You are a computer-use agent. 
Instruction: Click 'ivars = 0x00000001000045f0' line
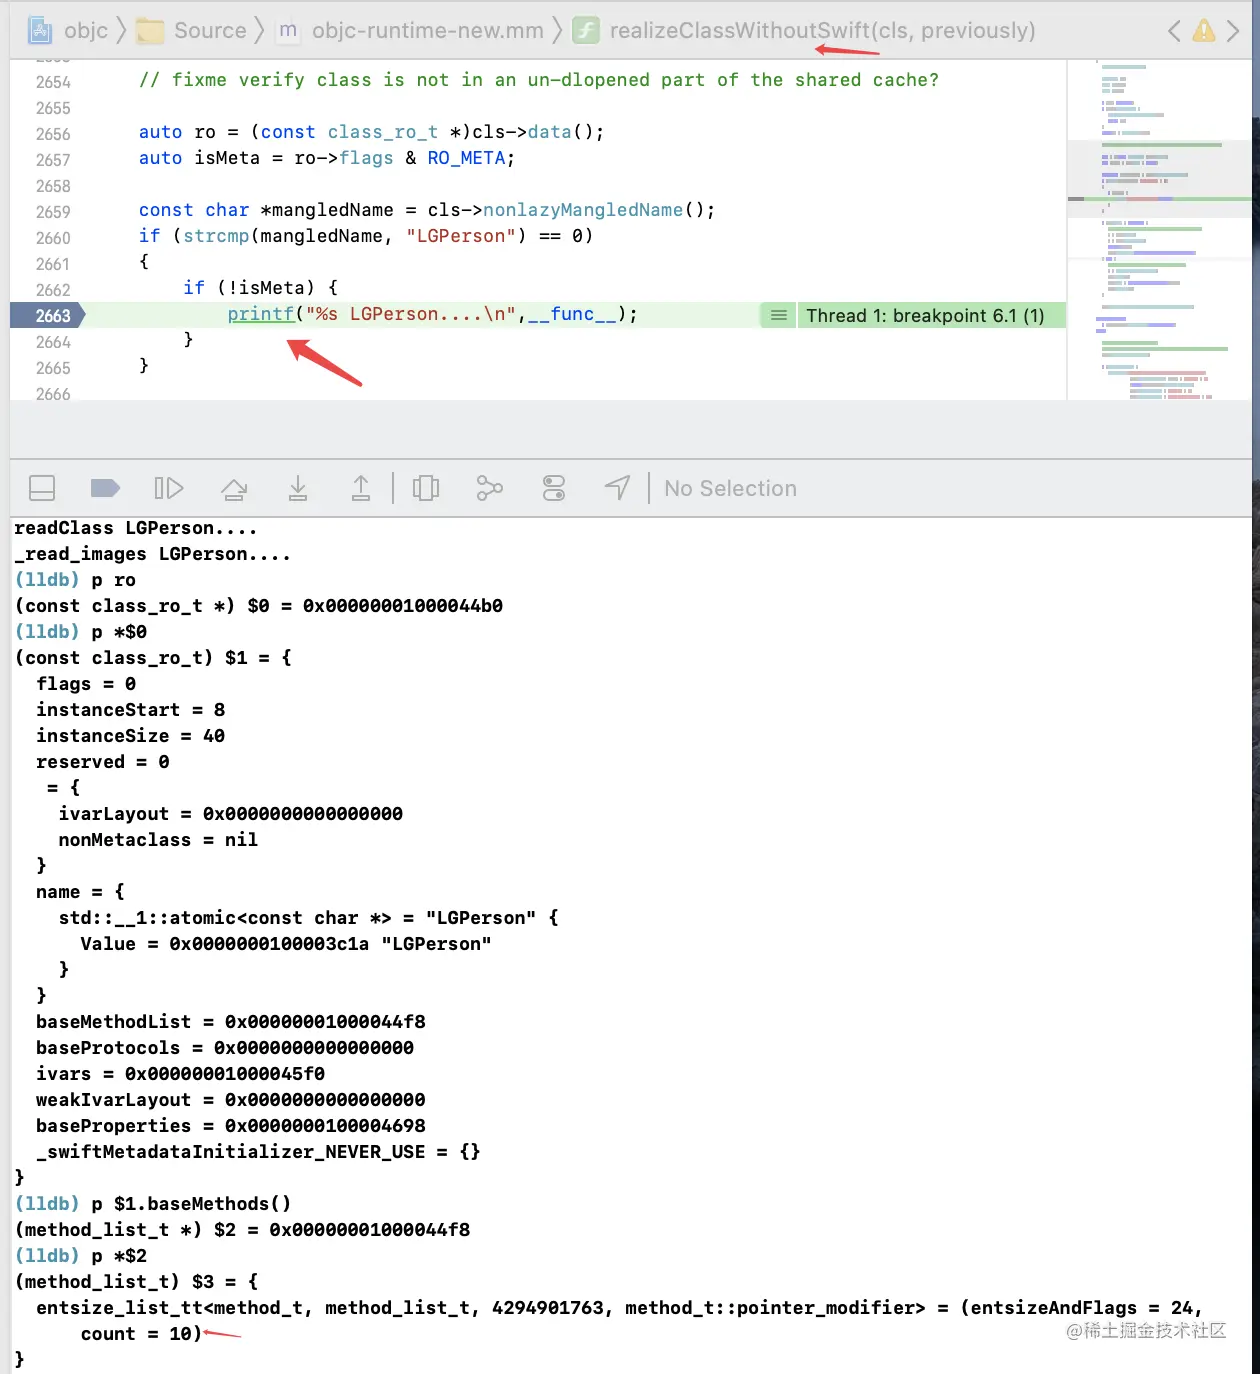coord(181,1074)
